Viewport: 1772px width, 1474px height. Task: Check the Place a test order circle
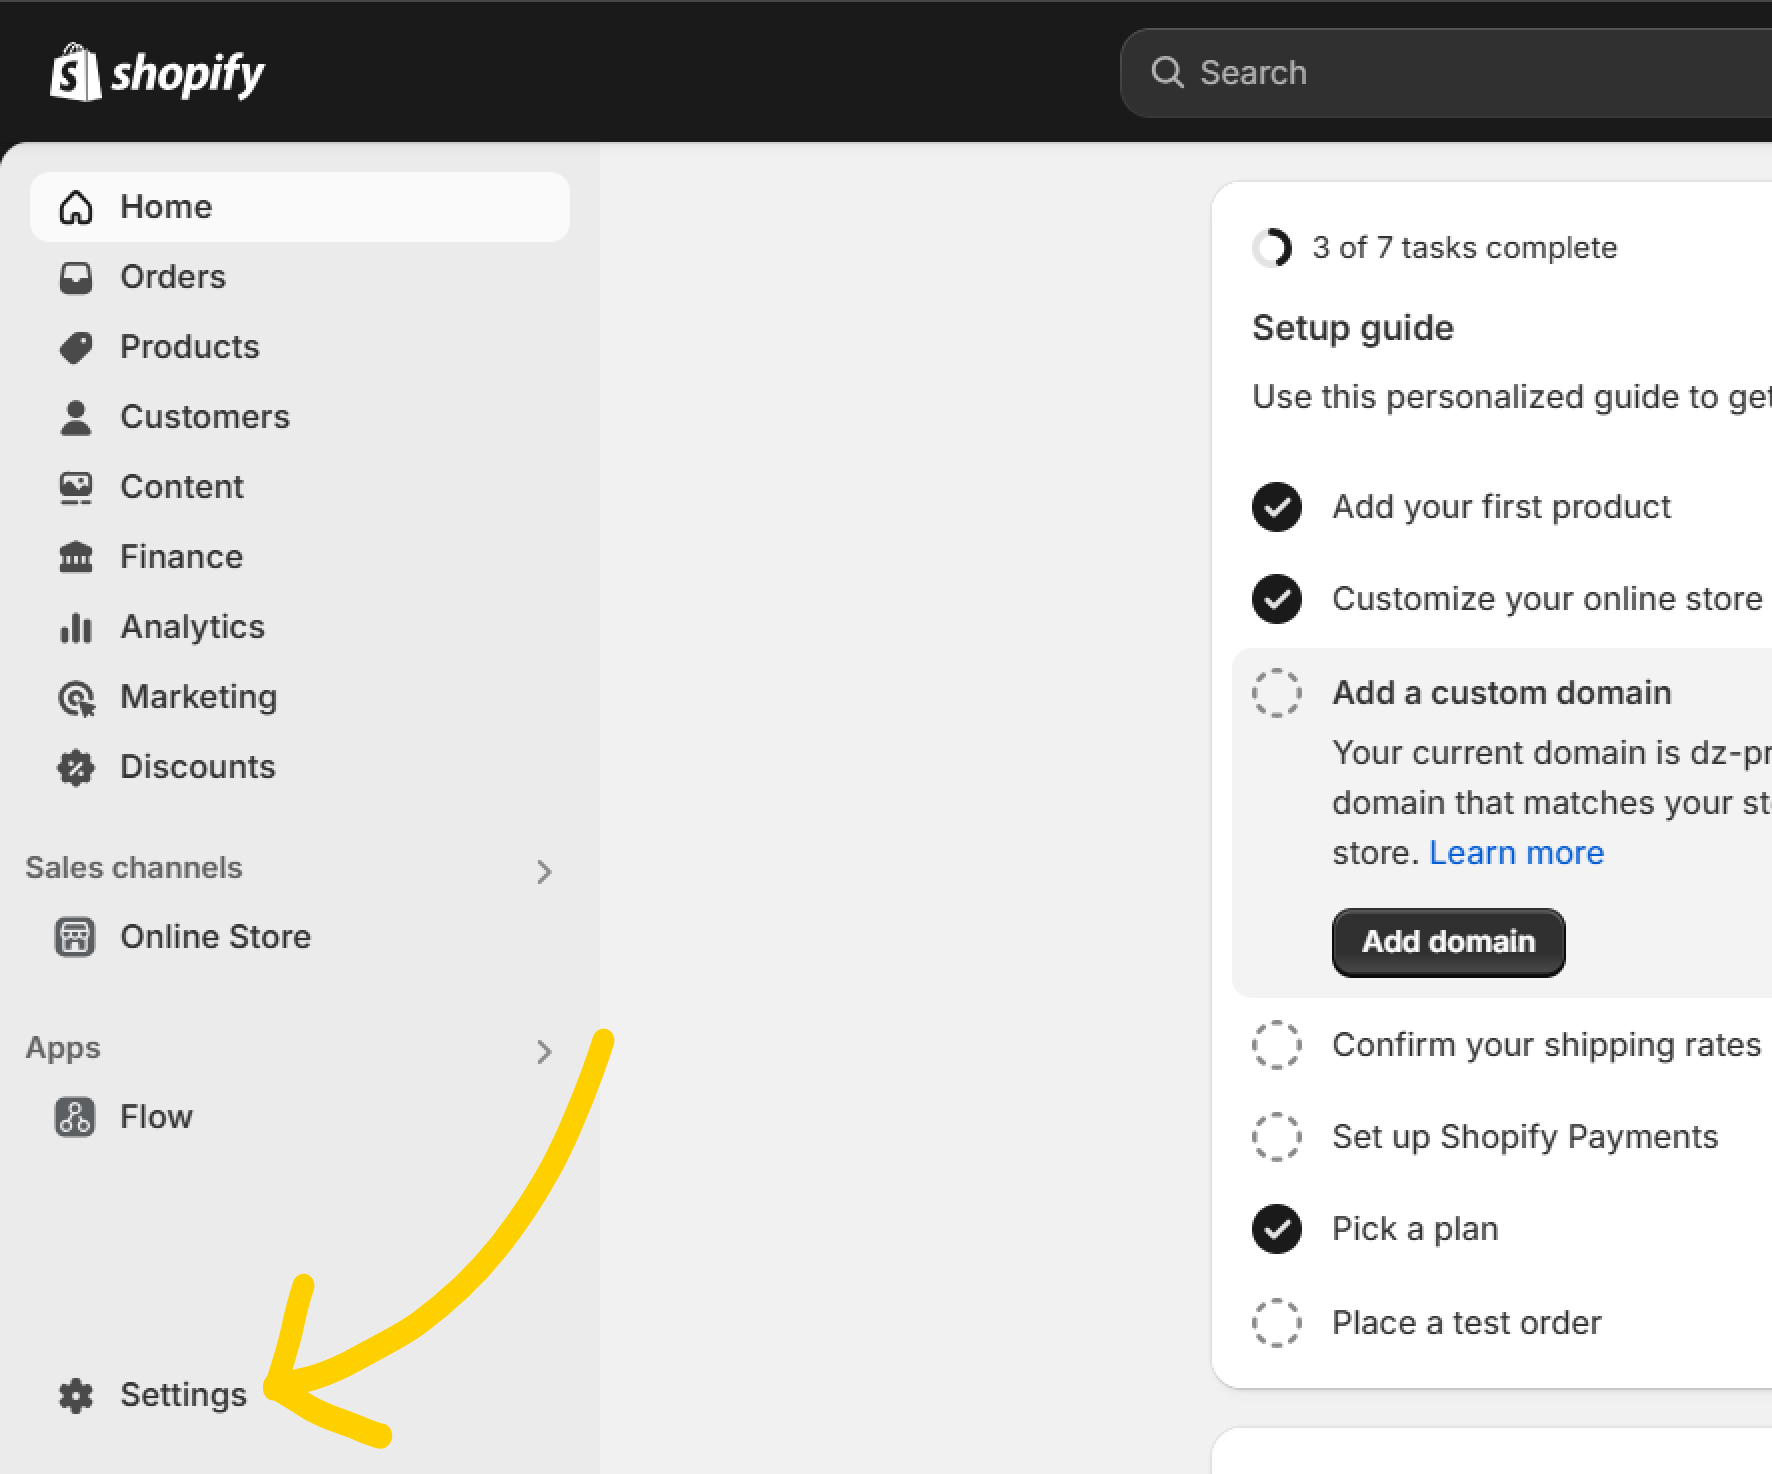pos(1277,1323)
